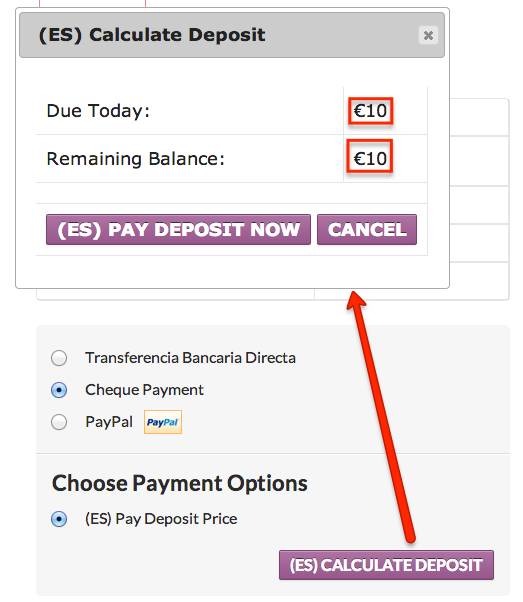The width and height of the screenshot is (523, 602).
Task: Select the (ES) Pay Deposit Price option
Action: click(59, 519)
